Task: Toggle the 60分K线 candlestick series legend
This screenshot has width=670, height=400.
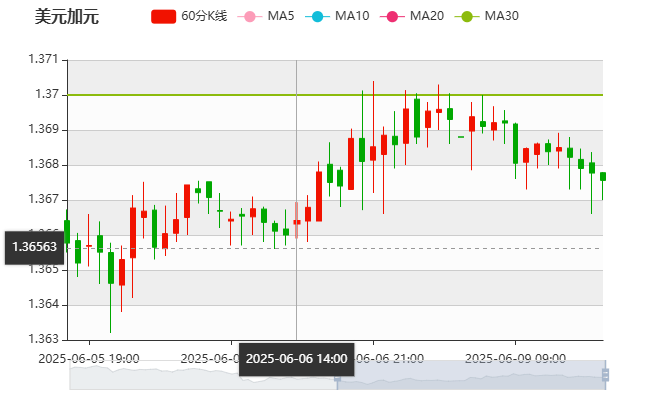Action: pos(189,16)
